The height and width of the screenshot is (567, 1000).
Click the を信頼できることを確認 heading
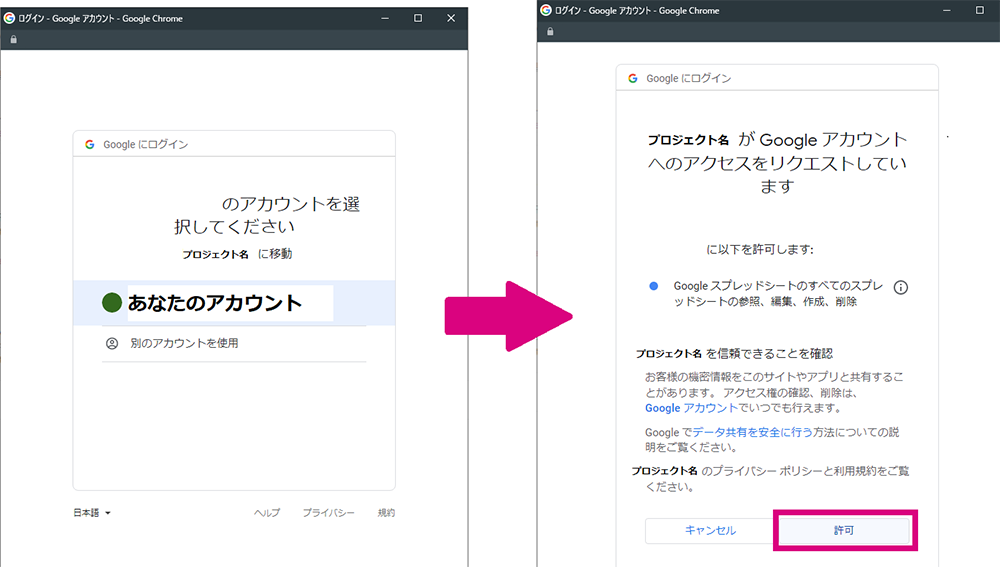769,353
